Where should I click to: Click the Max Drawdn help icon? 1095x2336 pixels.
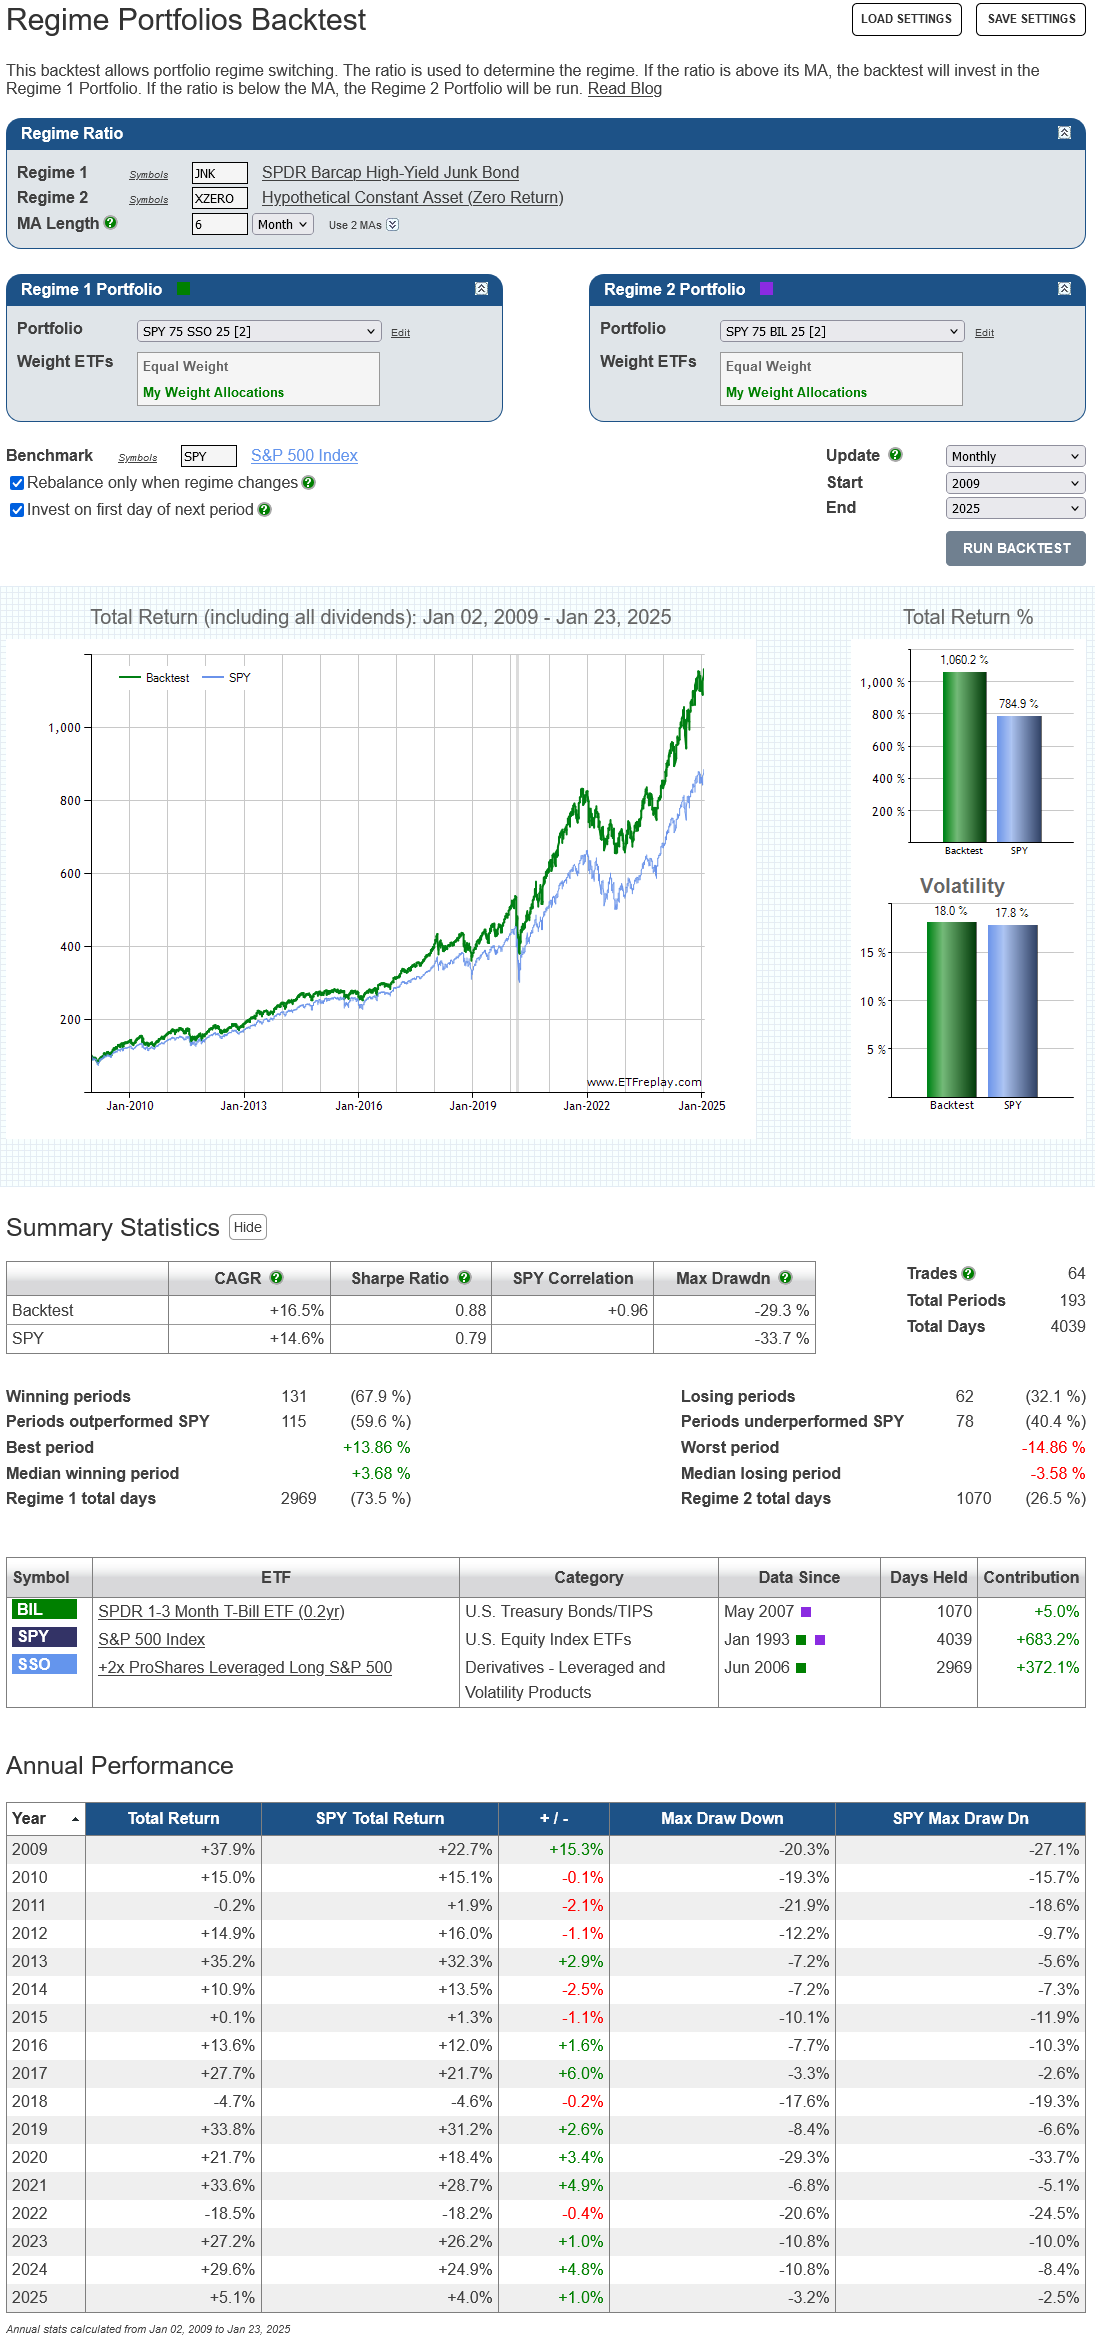(785, 1278)
